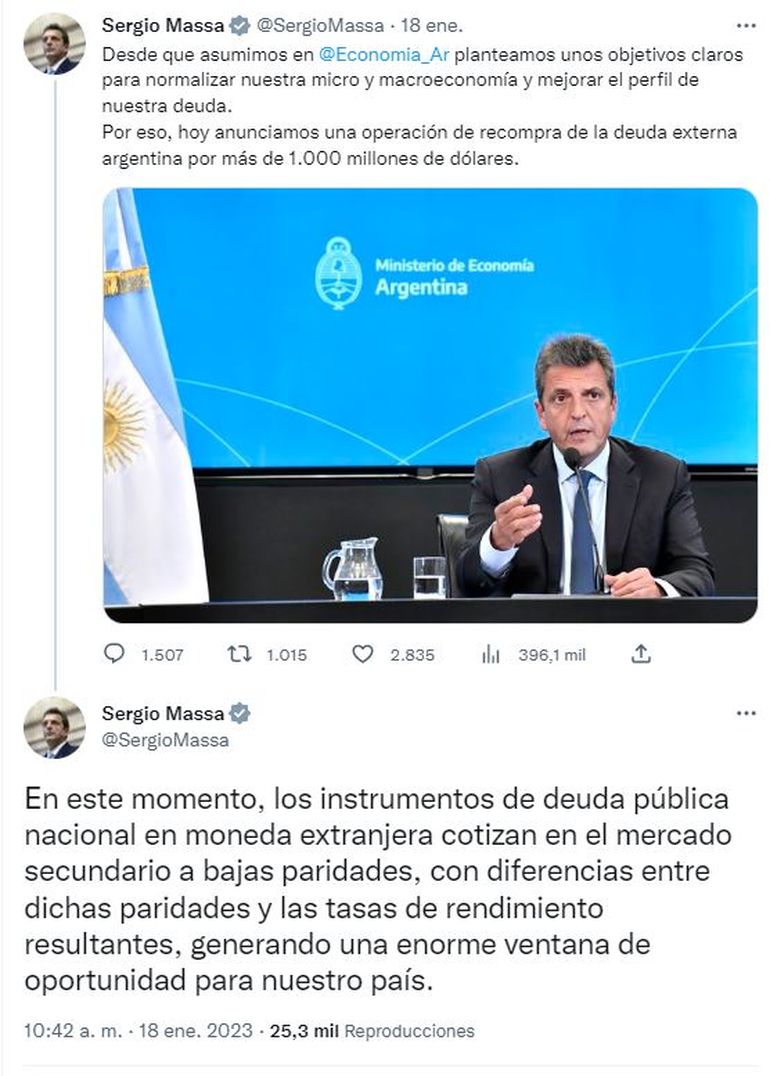Open tweet analytics bar chart icon
The image size is (770, 1076).
(x=490, y=655)
